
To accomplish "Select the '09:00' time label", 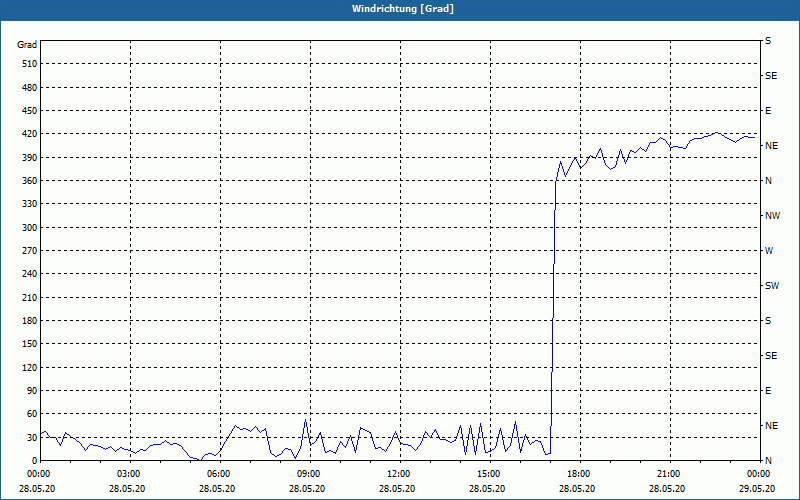I will pyautogui.click(x=308, y=474).
